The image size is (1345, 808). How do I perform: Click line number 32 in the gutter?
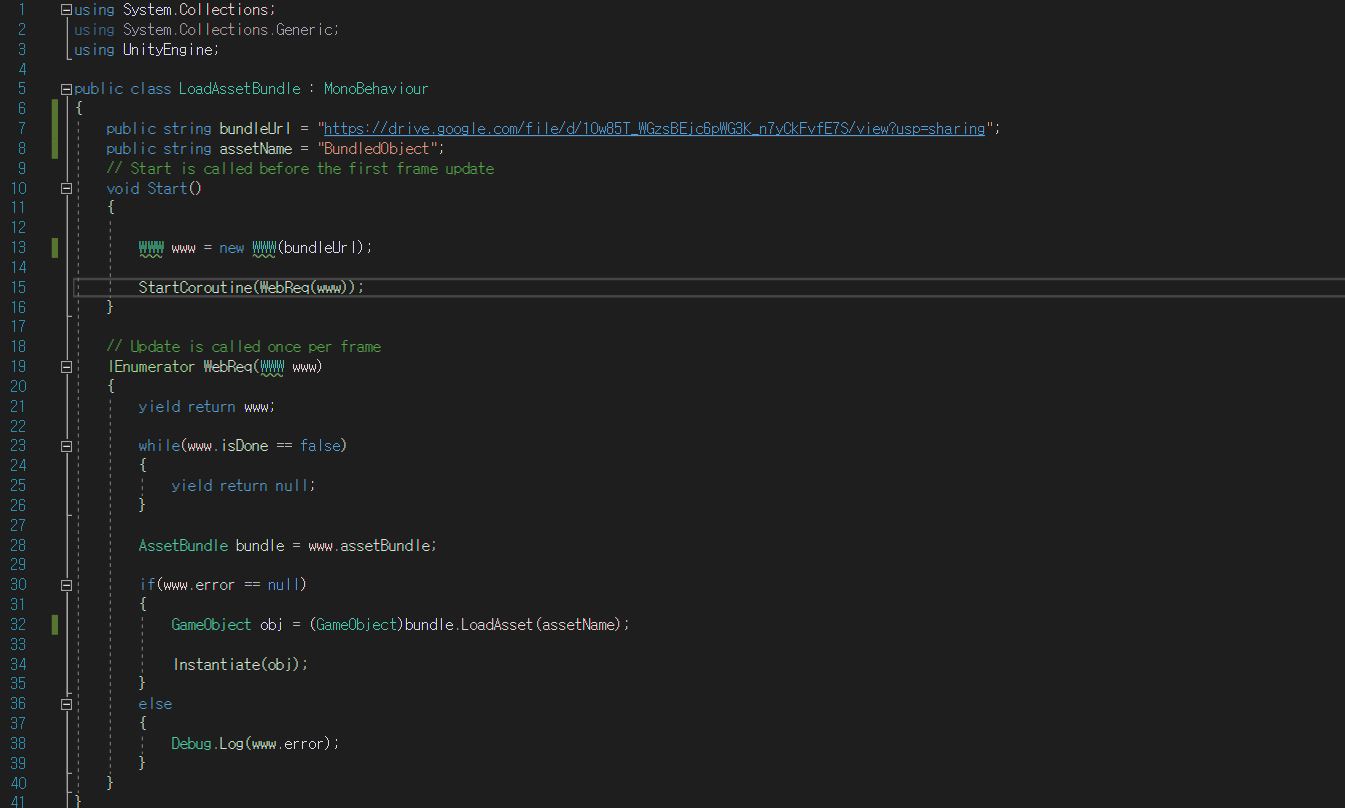point(18,624)
